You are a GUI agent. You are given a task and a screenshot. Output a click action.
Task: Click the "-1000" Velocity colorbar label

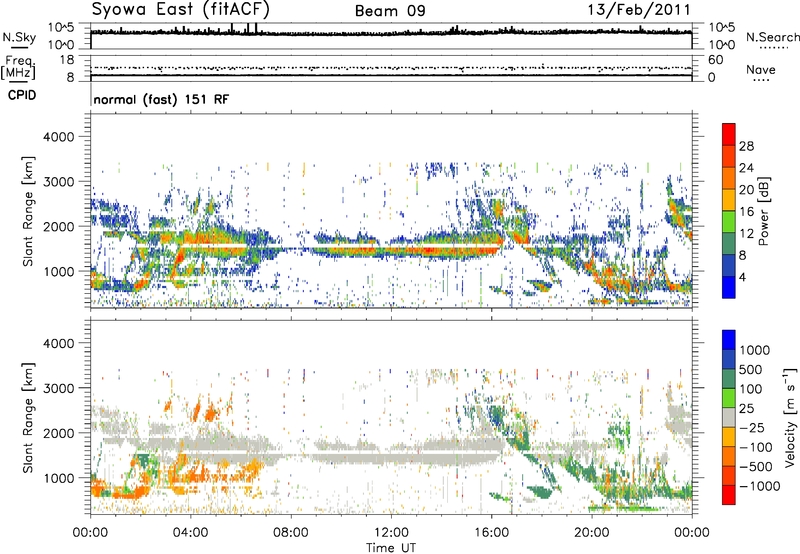(760, 486)
